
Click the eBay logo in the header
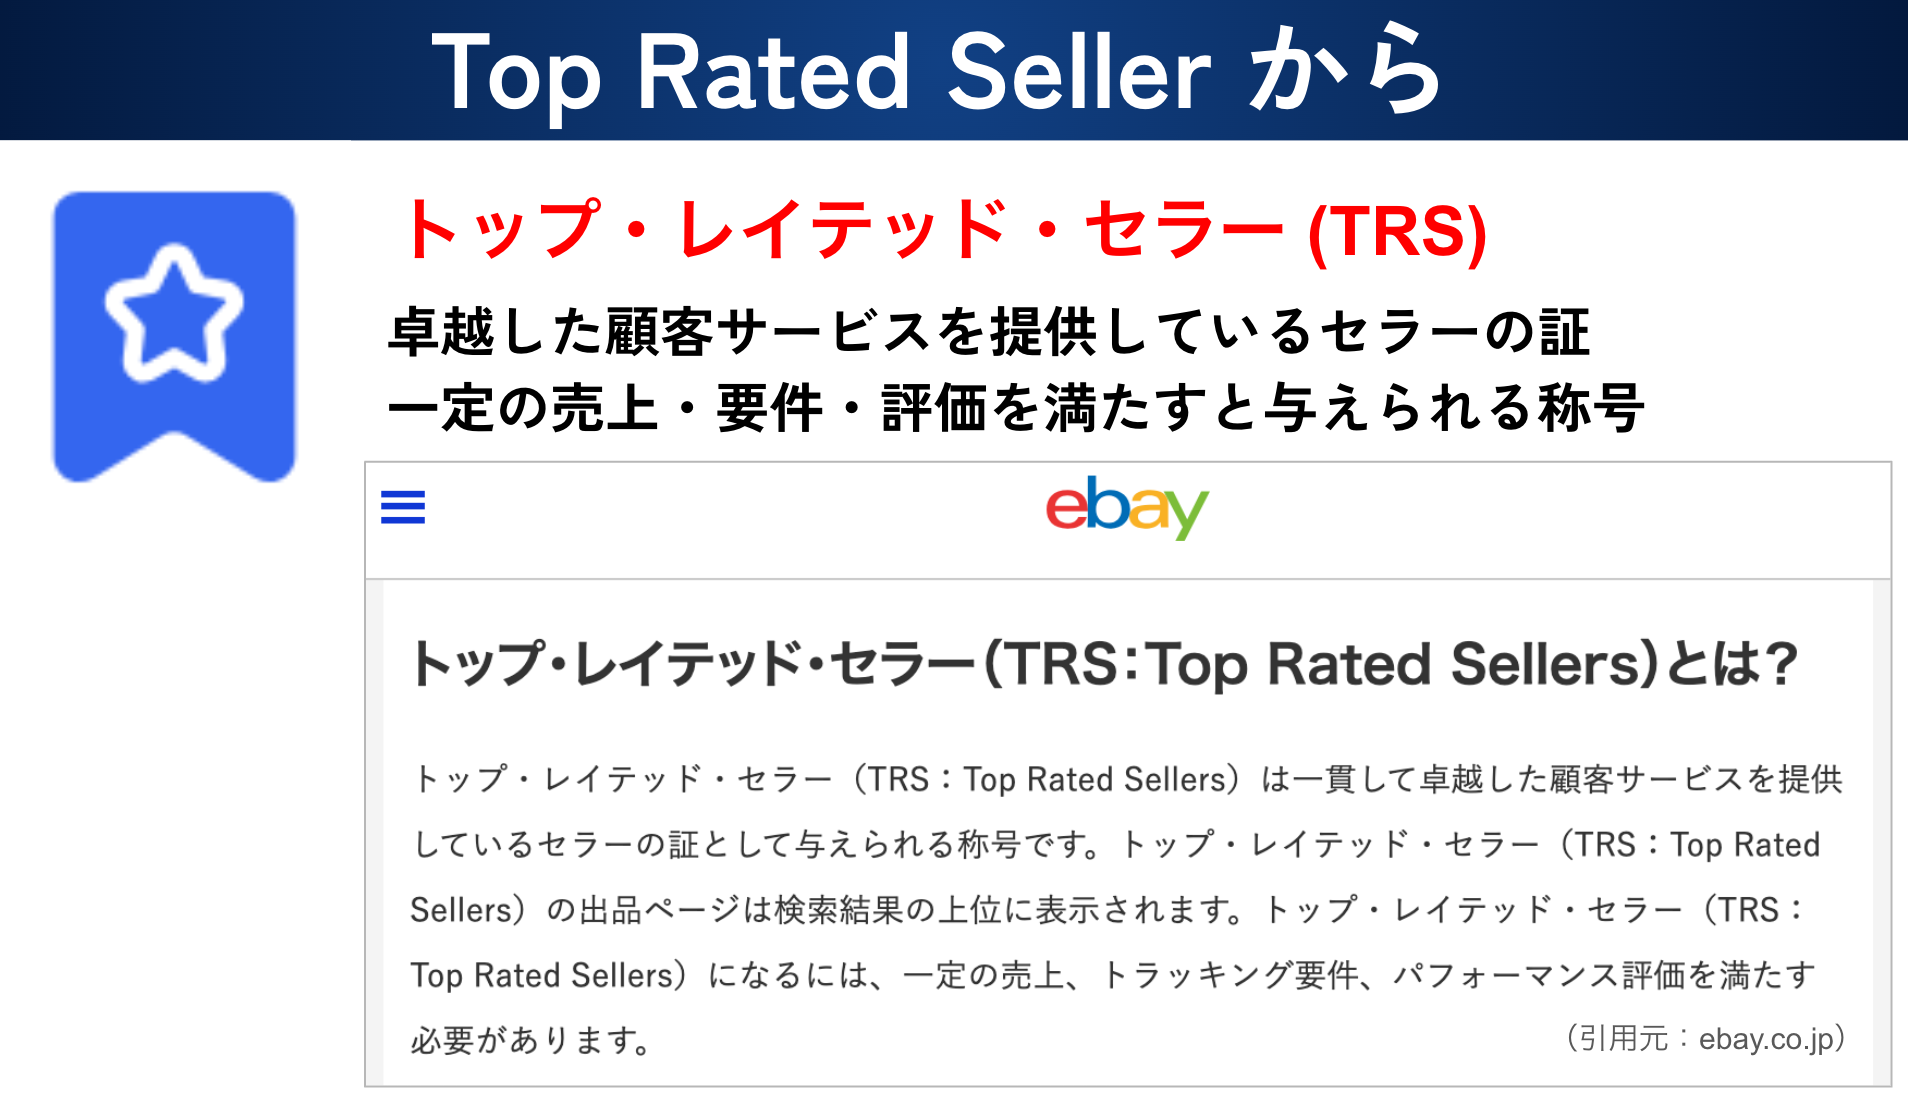coord(1127,508)
